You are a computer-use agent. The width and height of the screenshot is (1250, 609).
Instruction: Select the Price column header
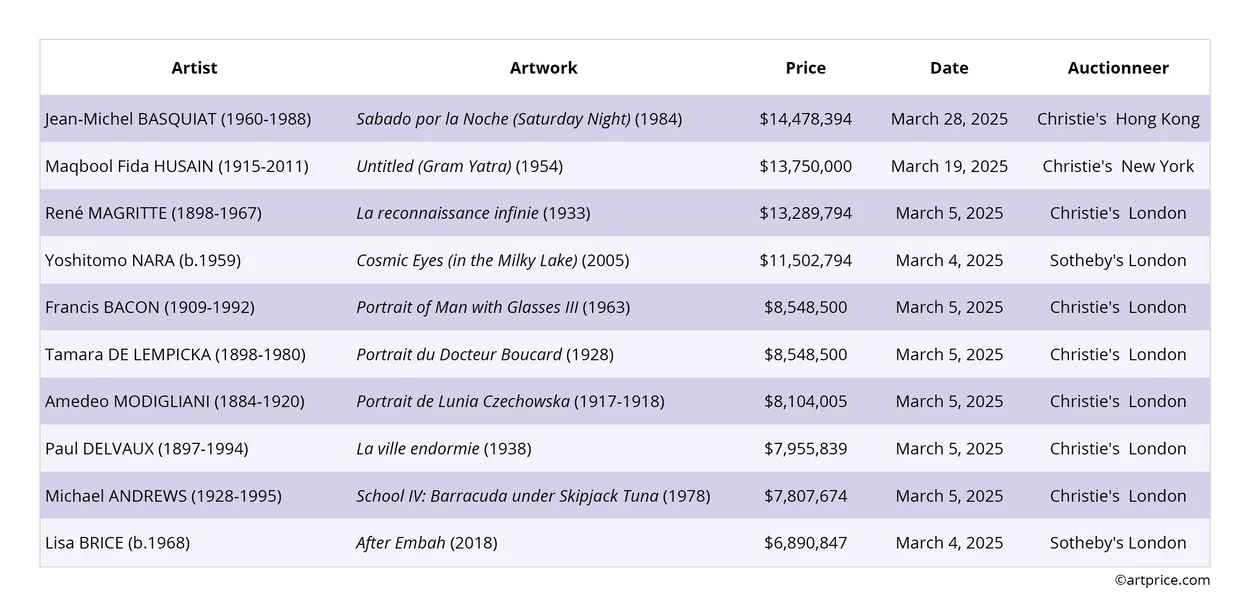pos(805,68)
